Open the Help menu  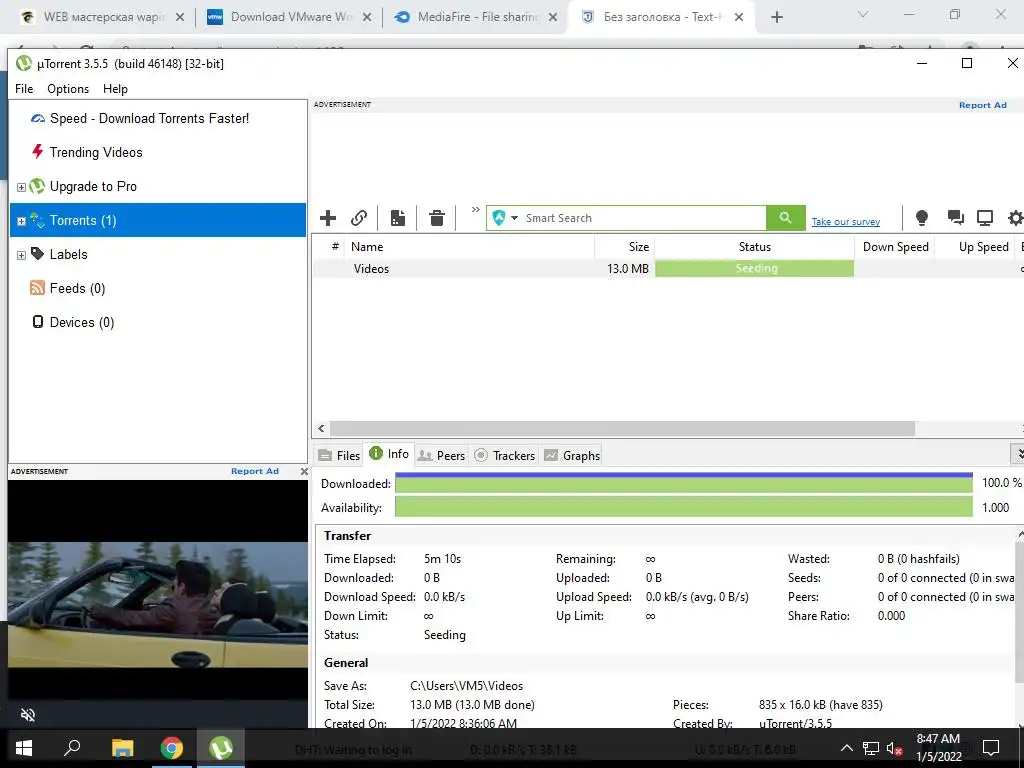(116, 89)
